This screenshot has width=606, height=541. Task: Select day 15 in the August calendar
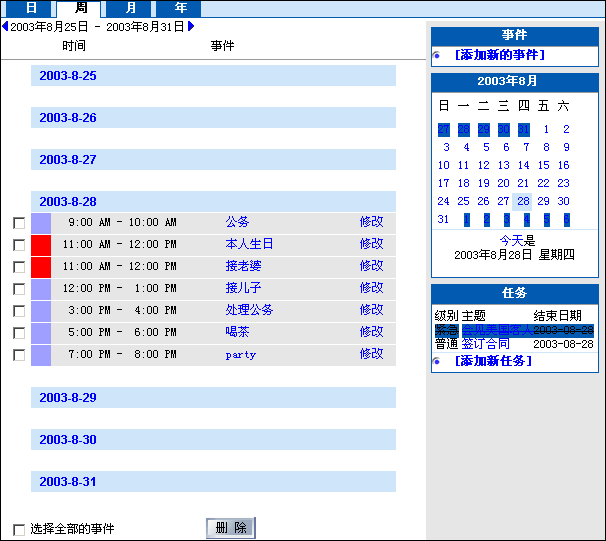tap(544, 165)
